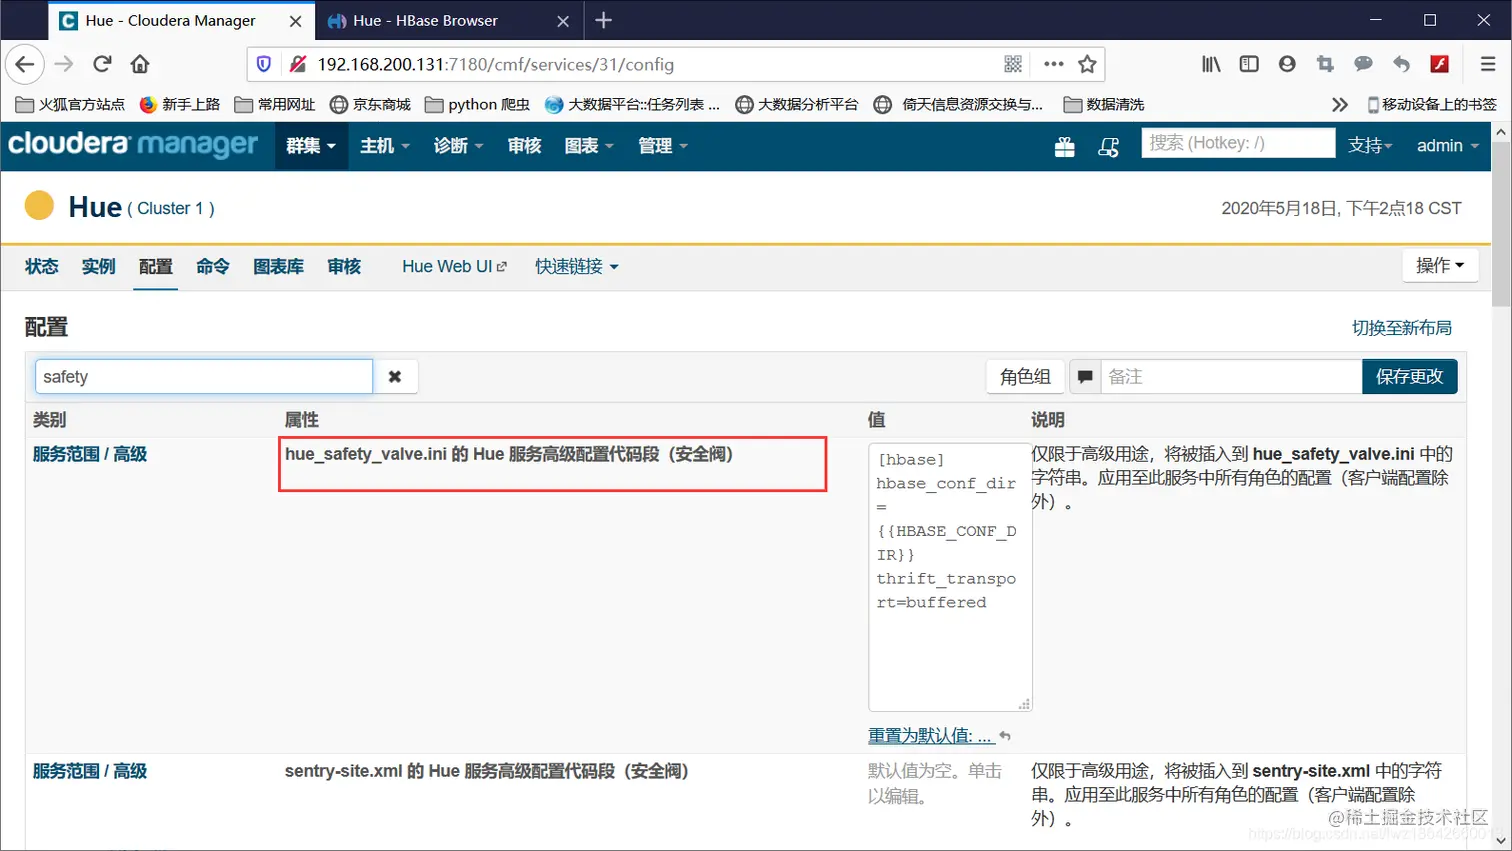Open the 审核 item in the top navigation bar

(524, 146)
